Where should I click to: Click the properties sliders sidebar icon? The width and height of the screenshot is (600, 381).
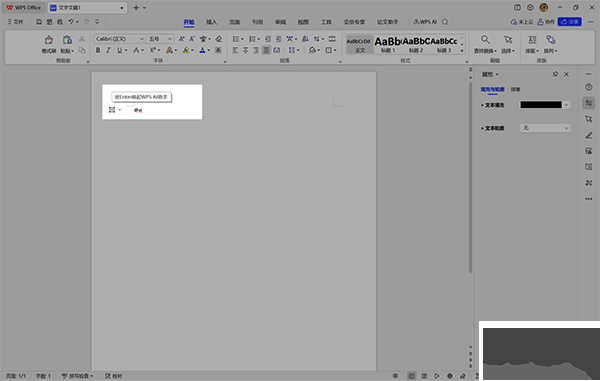pyautogui.click(x=589, y=103)
